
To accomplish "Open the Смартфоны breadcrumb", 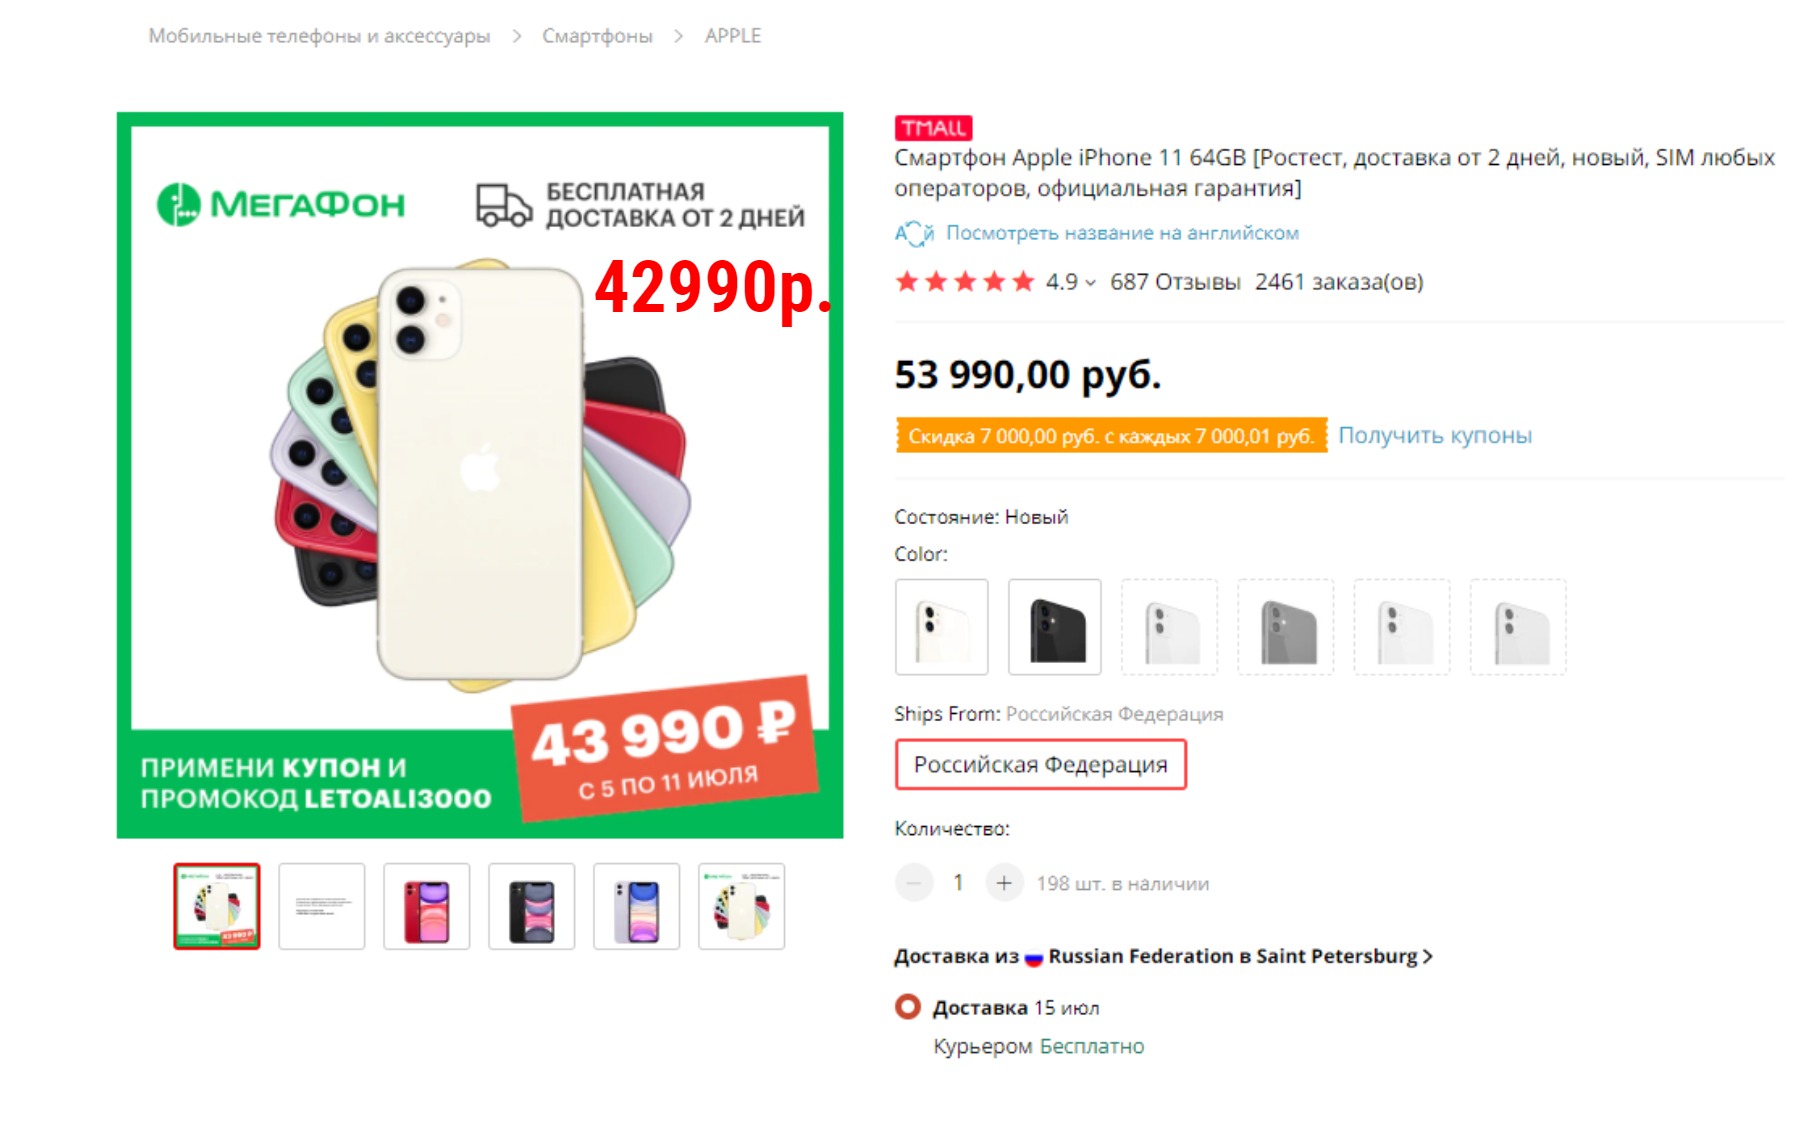I will (x=597, y=36).
